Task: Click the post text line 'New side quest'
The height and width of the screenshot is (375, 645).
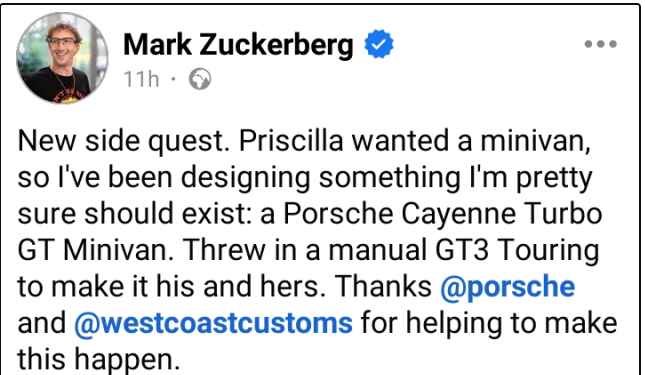Action: (124, 142)
